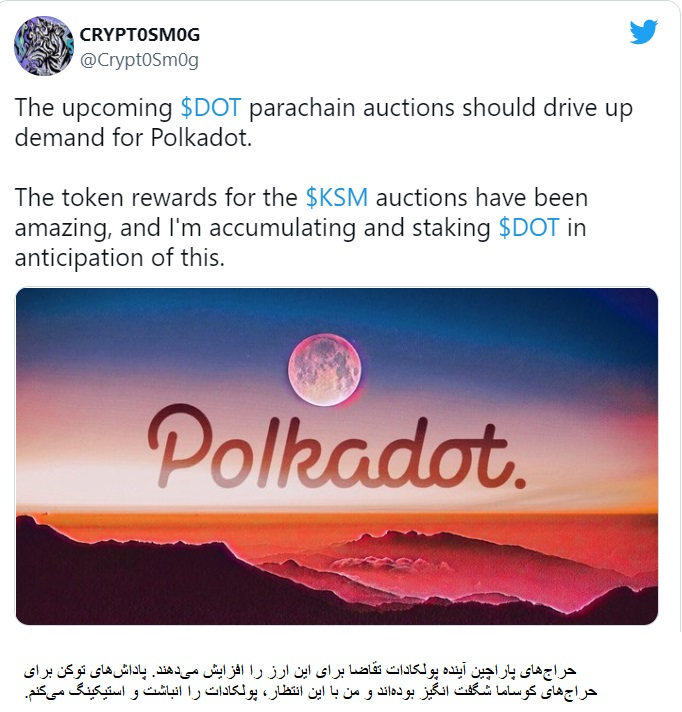Click the dot after the Polkadot logo

coord(519,481)
